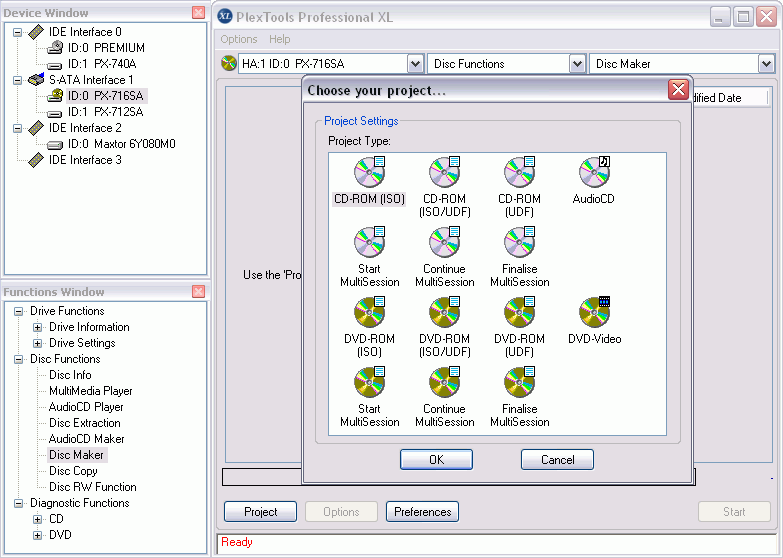Click the Maxtor 6Y080M0 hard disk icon
This screenshot has height=558, width=783.
[55, 144]
